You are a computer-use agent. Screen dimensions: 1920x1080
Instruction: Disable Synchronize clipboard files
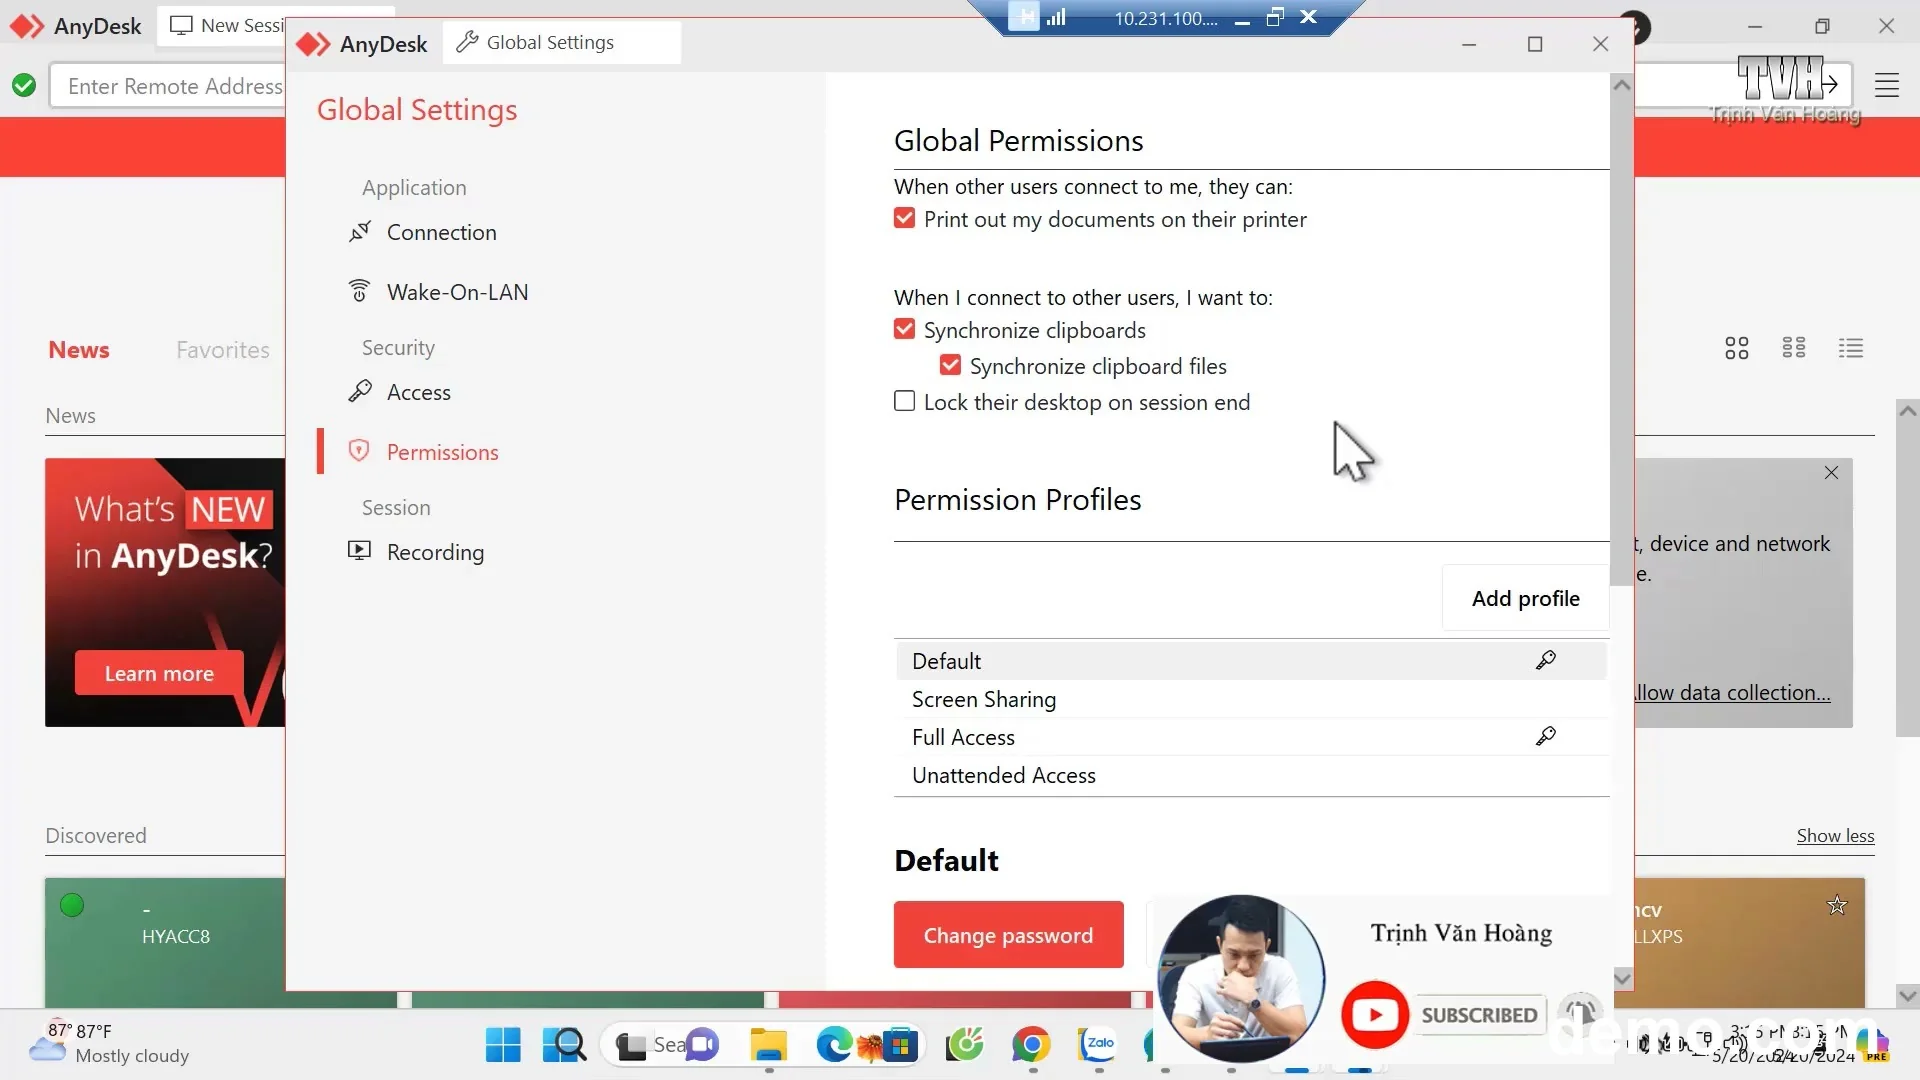coord(950,365)
